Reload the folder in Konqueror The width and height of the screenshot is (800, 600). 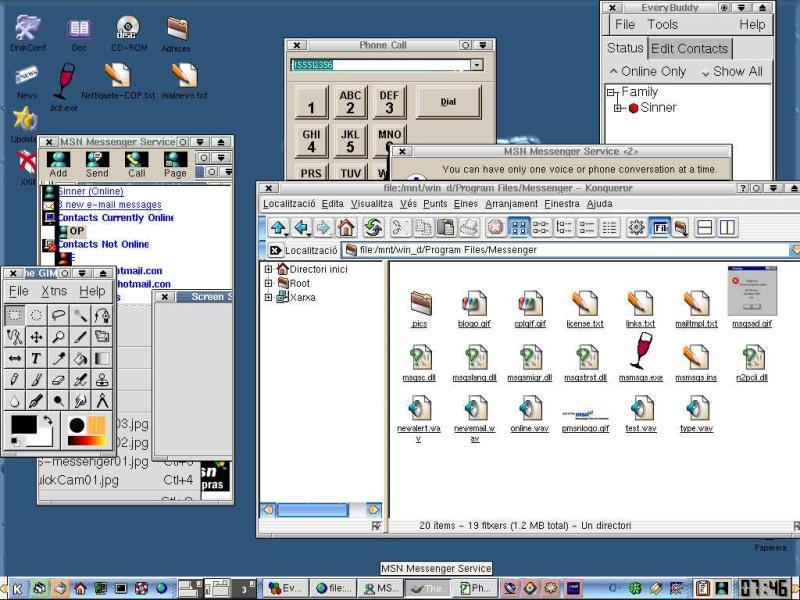373,228
